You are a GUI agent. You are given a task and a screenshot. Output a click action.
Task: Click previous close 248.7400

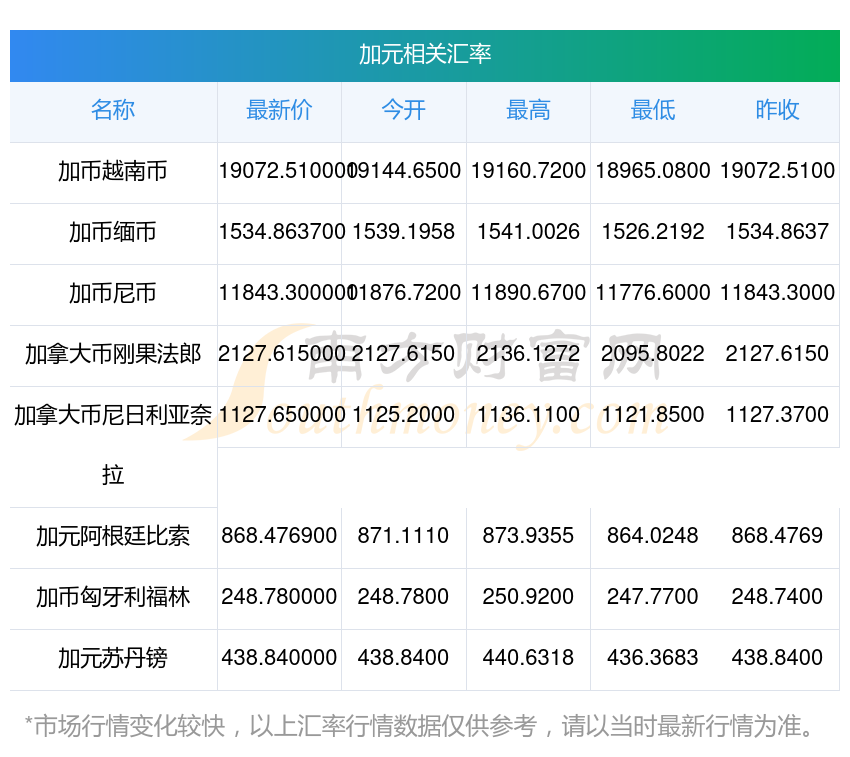pyautogui.click(x=777, y=597)
